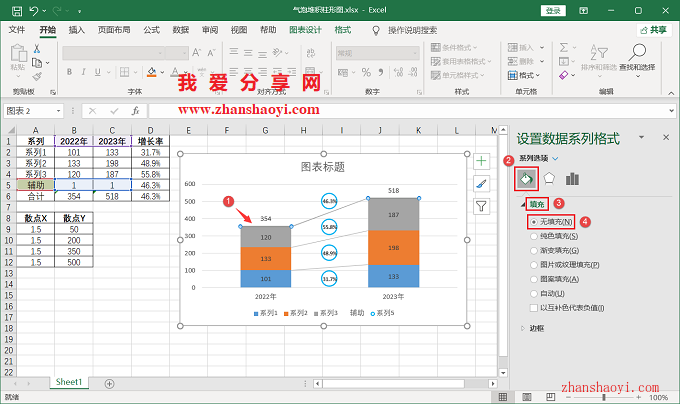Select the Sheet1 worksheet tab
The width and height of the screenshot is (680, 404).
pyautogui.click(x=69, y=382)
